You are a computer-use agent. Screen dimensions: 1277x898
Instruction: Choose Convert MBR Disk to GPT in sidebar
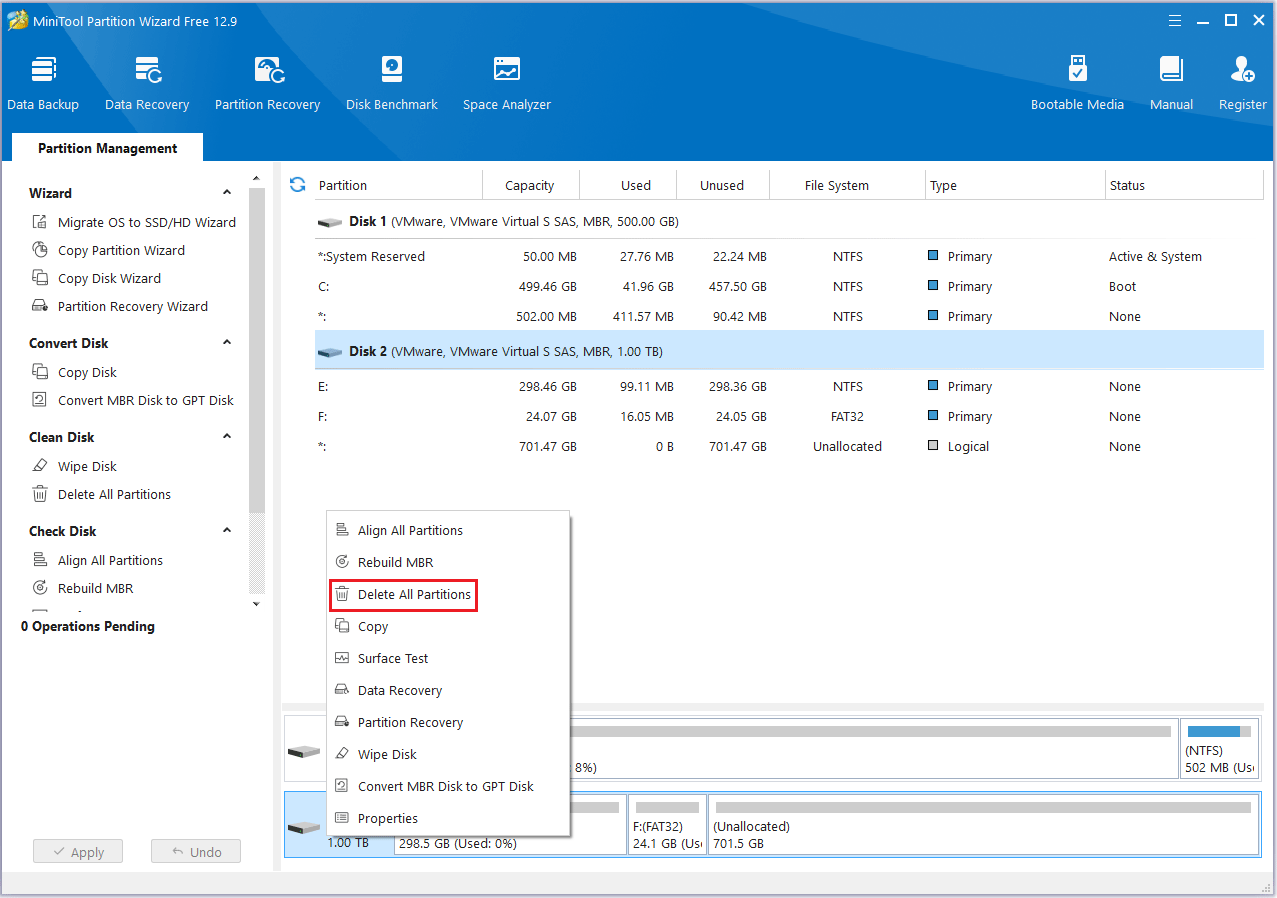point(133,400)
